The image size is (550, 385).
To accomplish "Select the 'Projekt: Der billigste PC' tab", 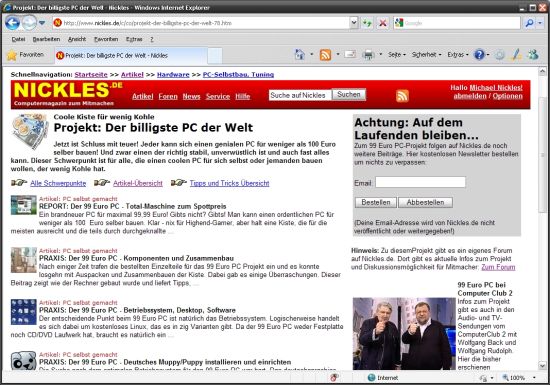I will click(130, 55).
